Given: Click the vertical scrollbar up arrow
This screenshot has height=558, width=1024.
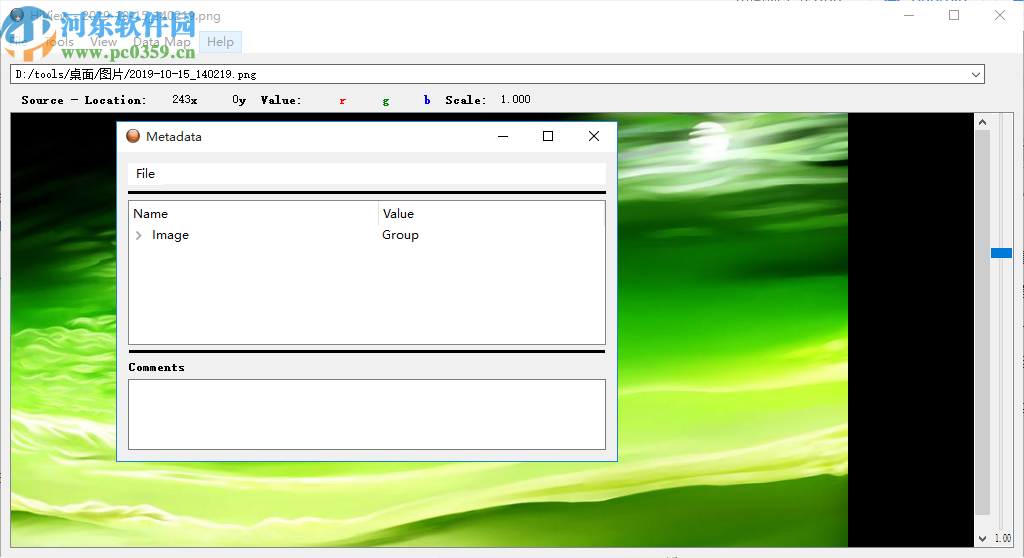Looking at the screenshot, I should [x=982, y=122].
